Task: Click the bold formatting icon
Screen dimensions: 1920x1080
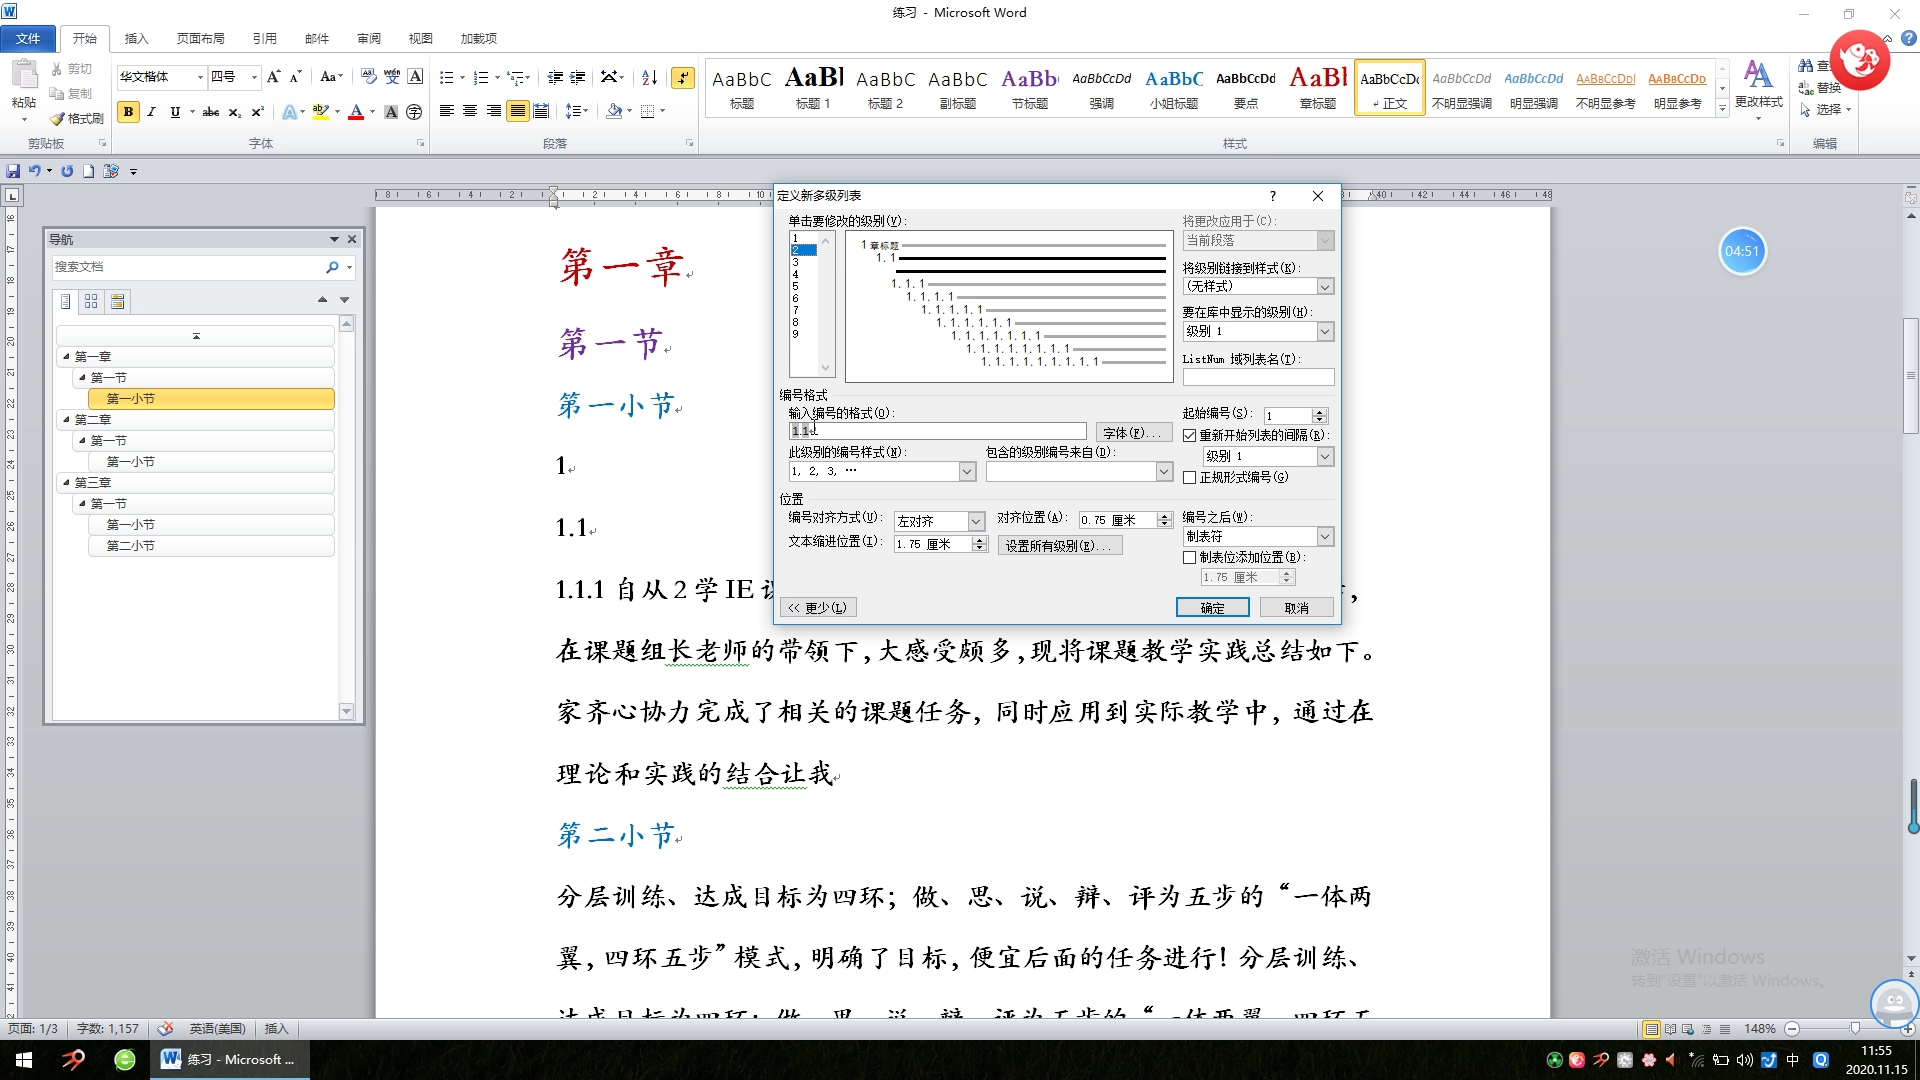Action: [x=127, y=111]
